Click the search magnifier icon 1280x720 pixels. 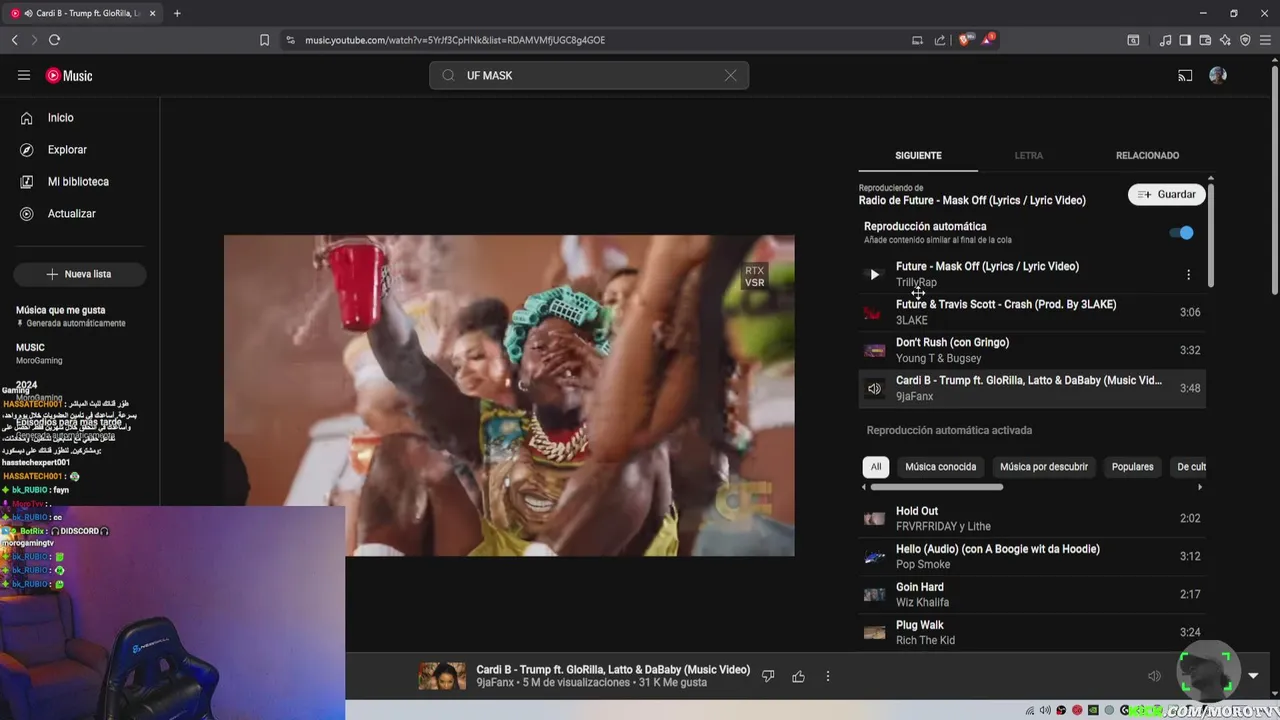pyautogui.click(x=448, y=75)
